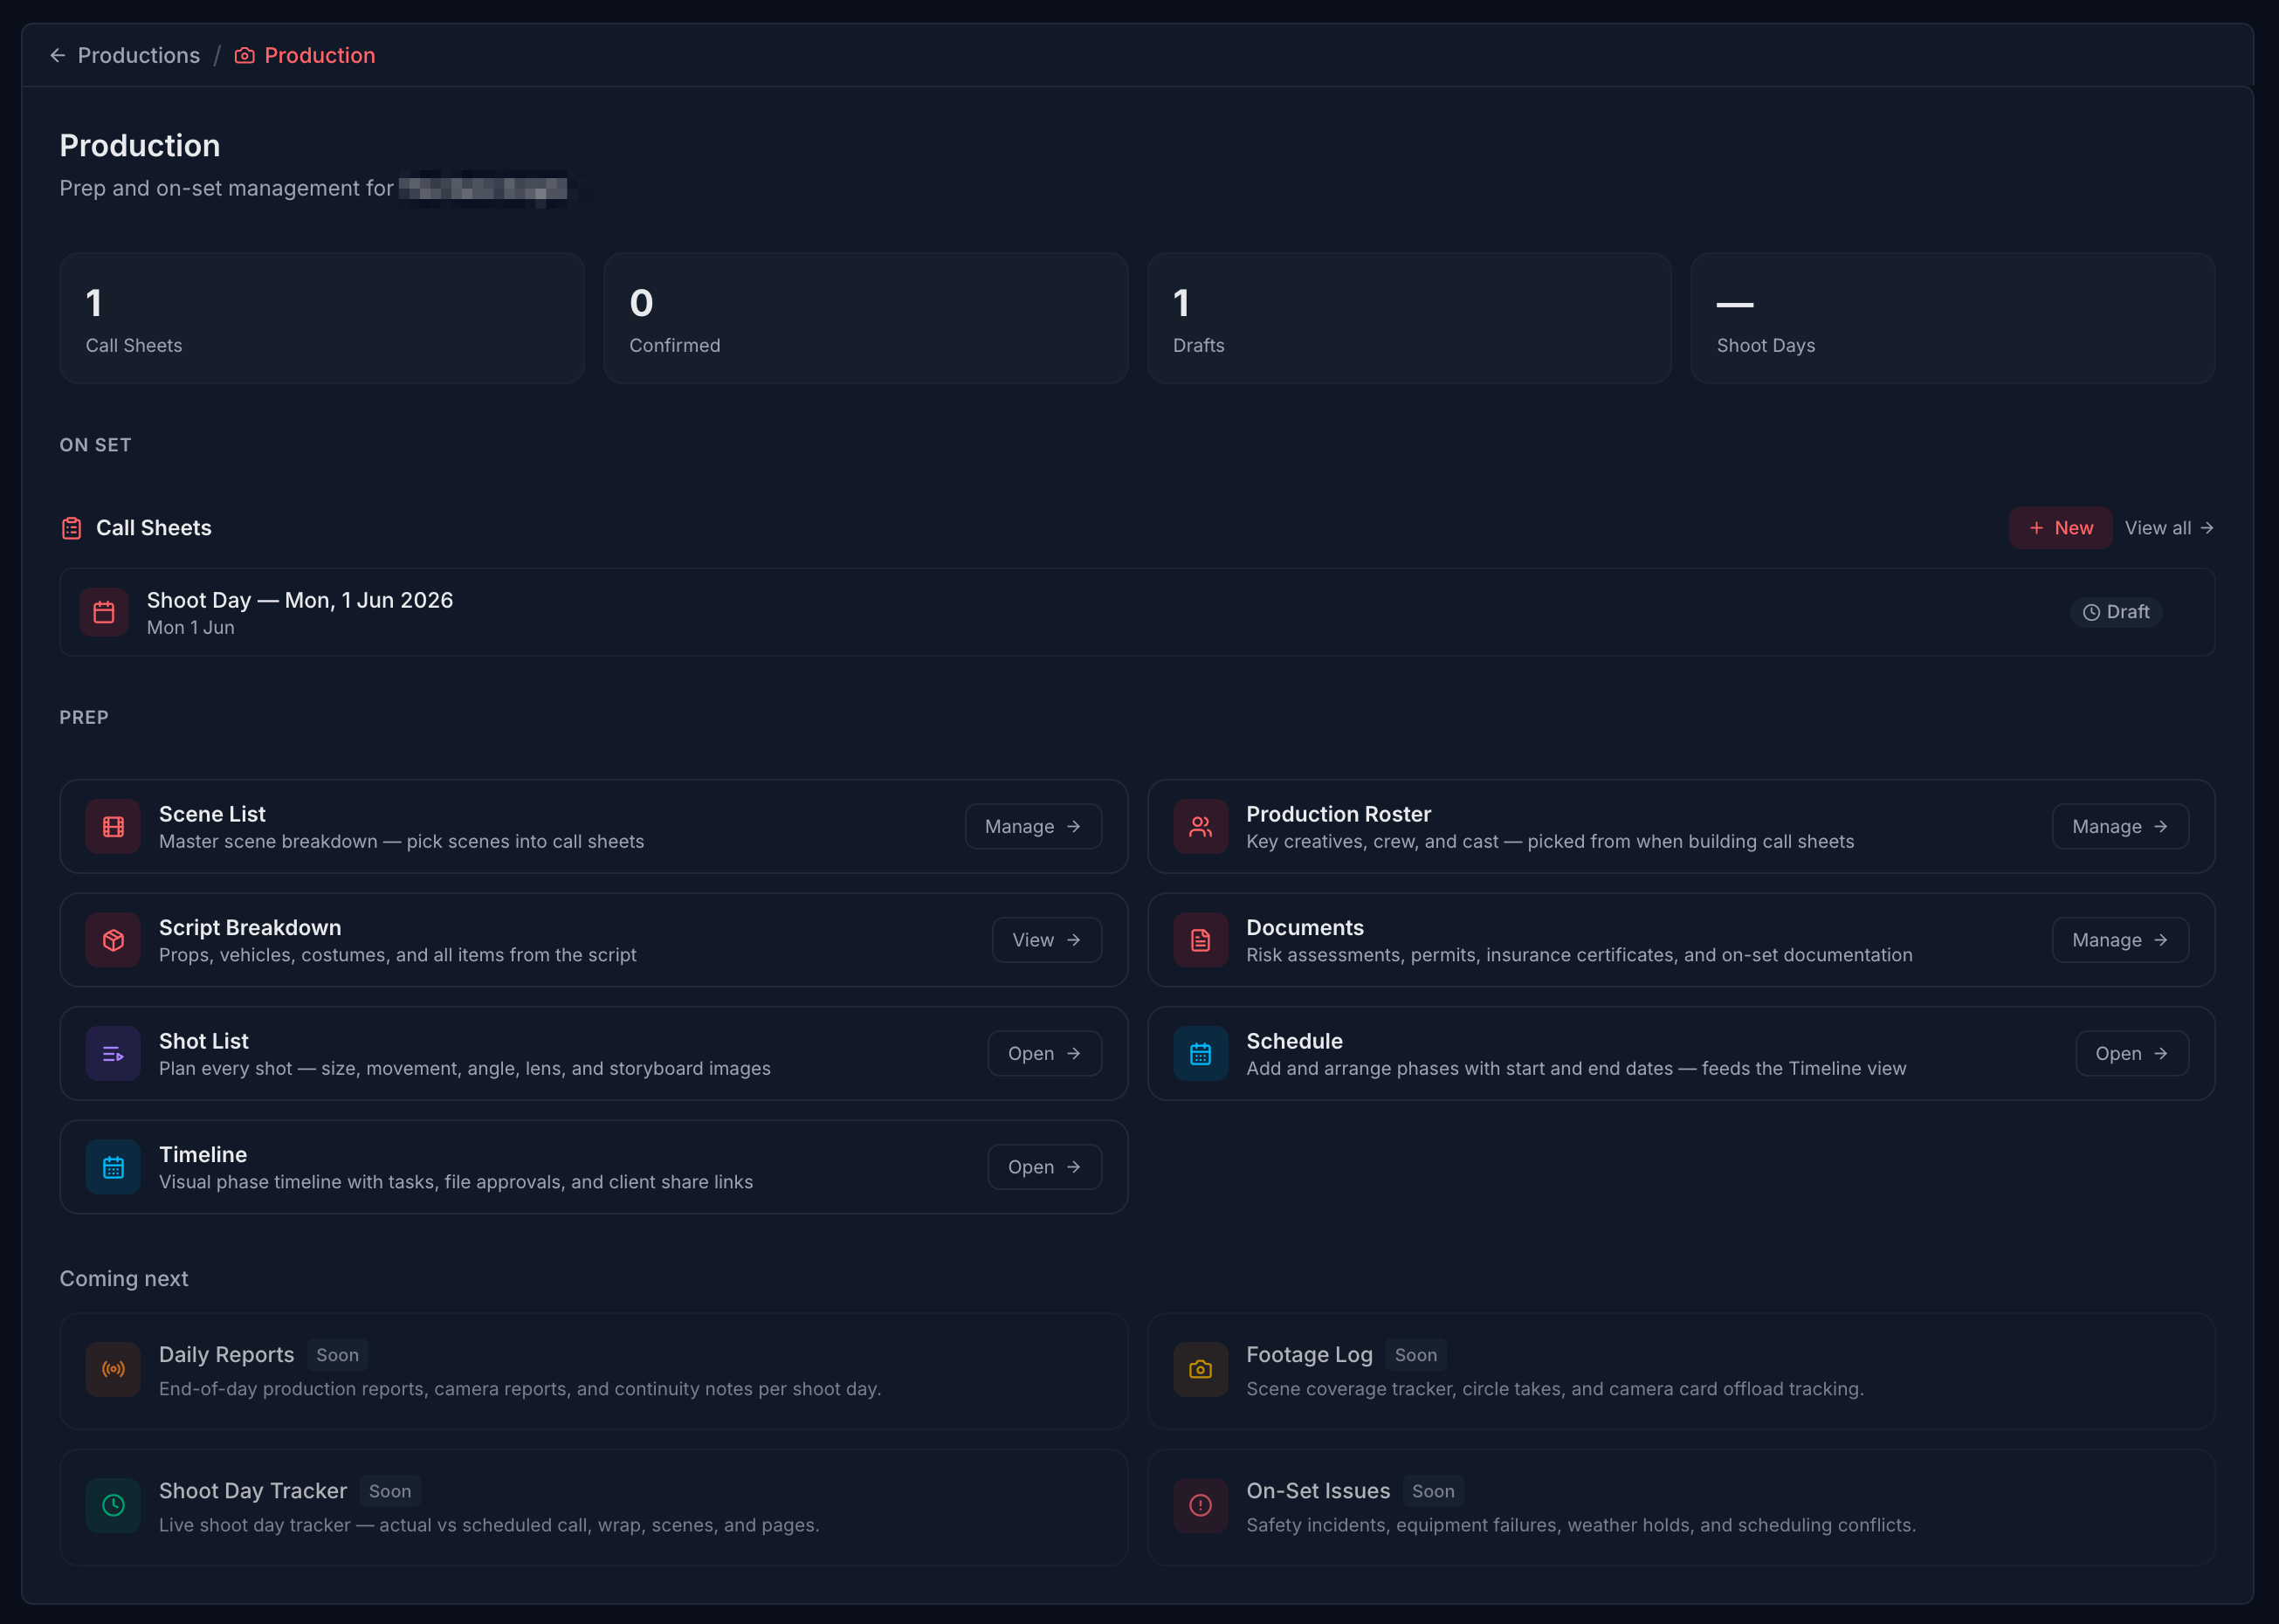The image size is (2279, 1624).
Task: Click the Drafts stat card
Action: 1409,318
